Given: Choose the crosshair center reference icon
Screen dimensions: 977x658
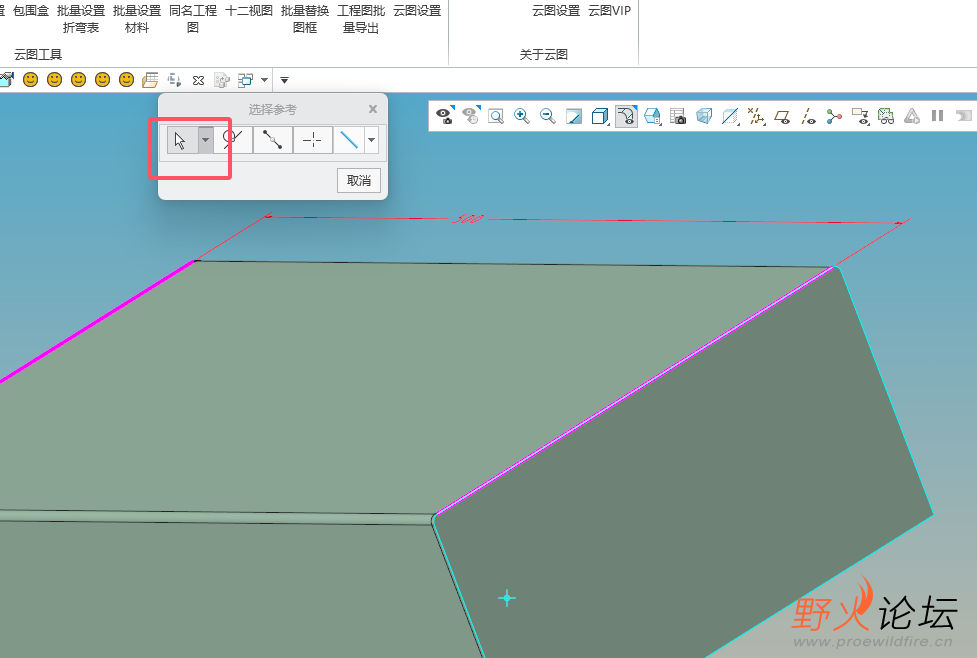Looking at the screenshot, I should point(312,140).
